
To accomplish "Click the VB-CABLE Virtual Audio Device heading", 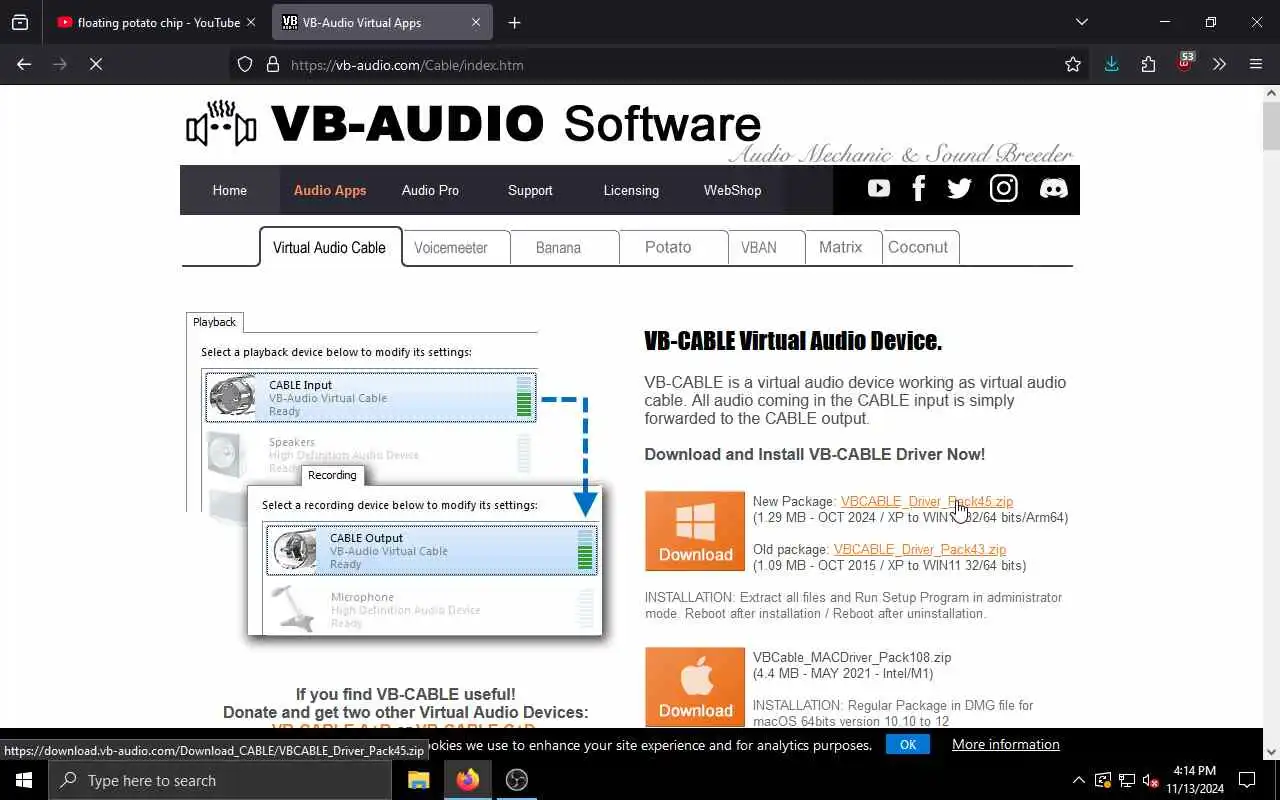I will [793, 341].
